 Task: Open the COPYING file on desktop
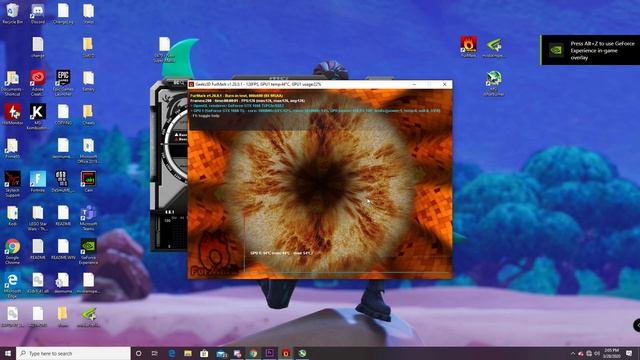coord(63,114)
